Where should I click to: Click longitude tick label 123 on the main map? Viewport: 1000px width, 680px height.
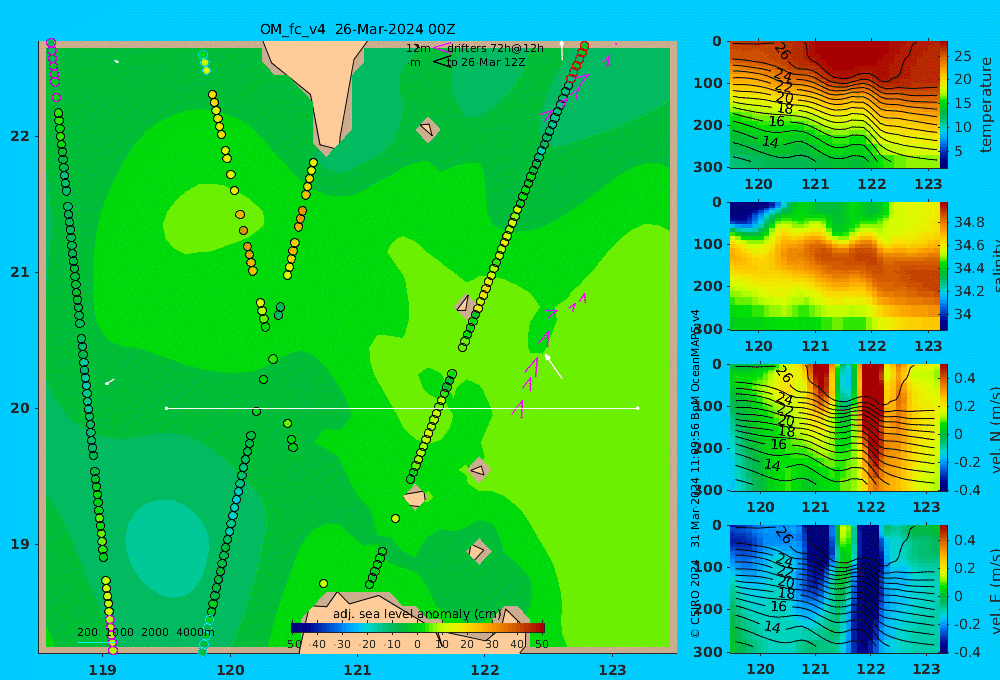(x=613, y=670)
